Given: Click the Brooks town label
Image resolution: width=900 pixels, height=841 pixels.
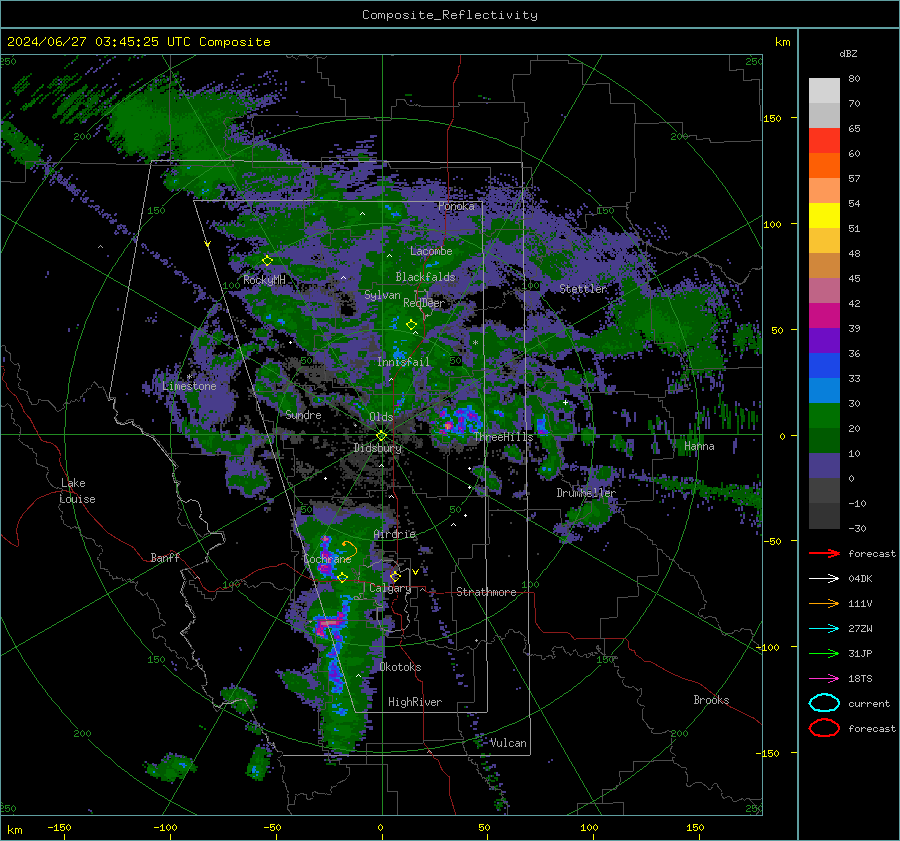Looking at the screenshot, I should 711,700.
